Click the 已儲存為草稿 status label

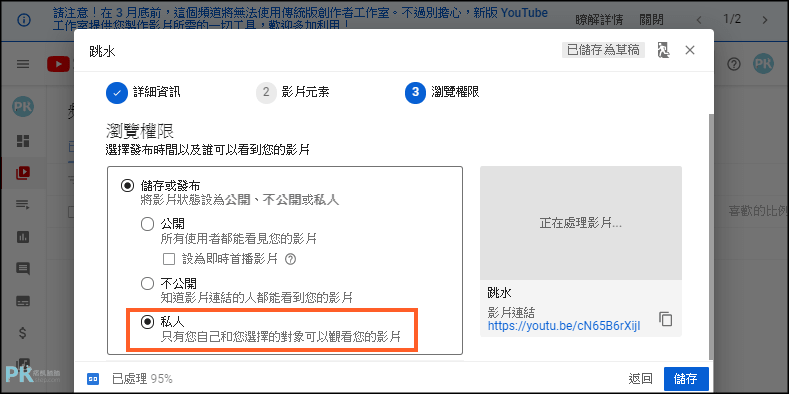[x=603, y=50]
